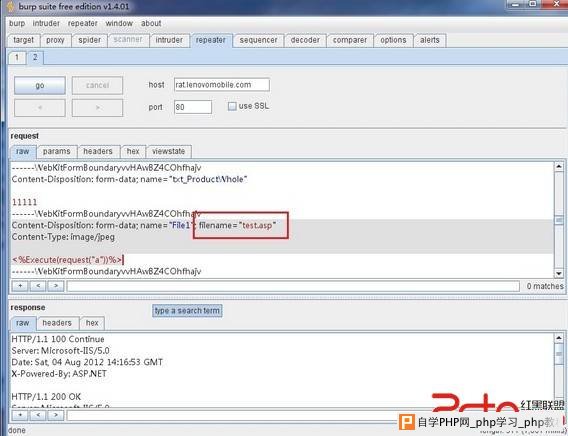Select the response raw tab
568x436 pixels.
22,323
